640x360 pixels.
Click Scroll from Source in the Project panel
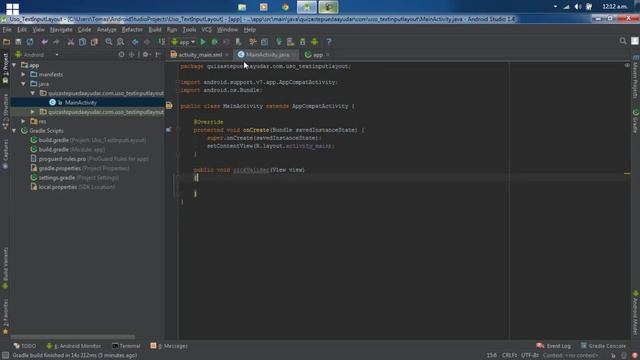coord(121,54)
